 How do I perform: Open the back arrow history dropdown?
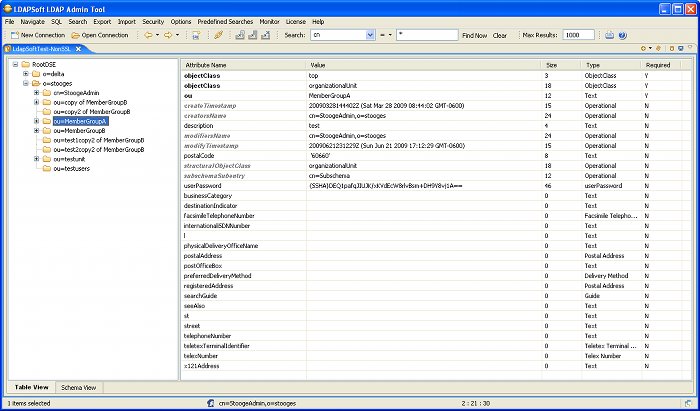[x=158, y=35]
